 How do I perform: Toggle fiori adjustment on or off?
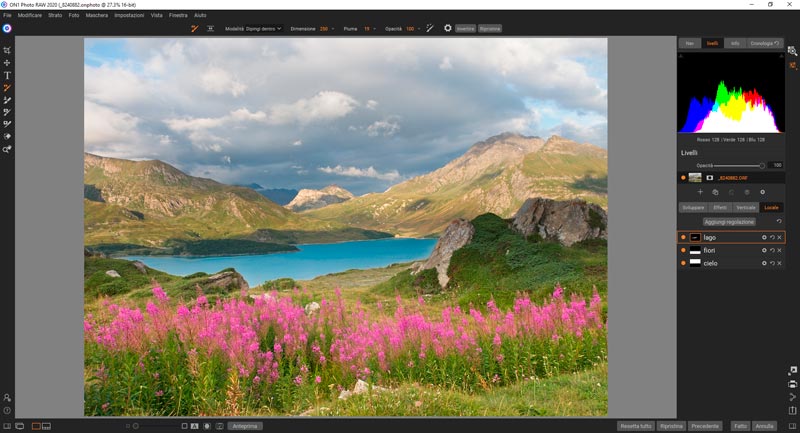[x=683, y=250]
